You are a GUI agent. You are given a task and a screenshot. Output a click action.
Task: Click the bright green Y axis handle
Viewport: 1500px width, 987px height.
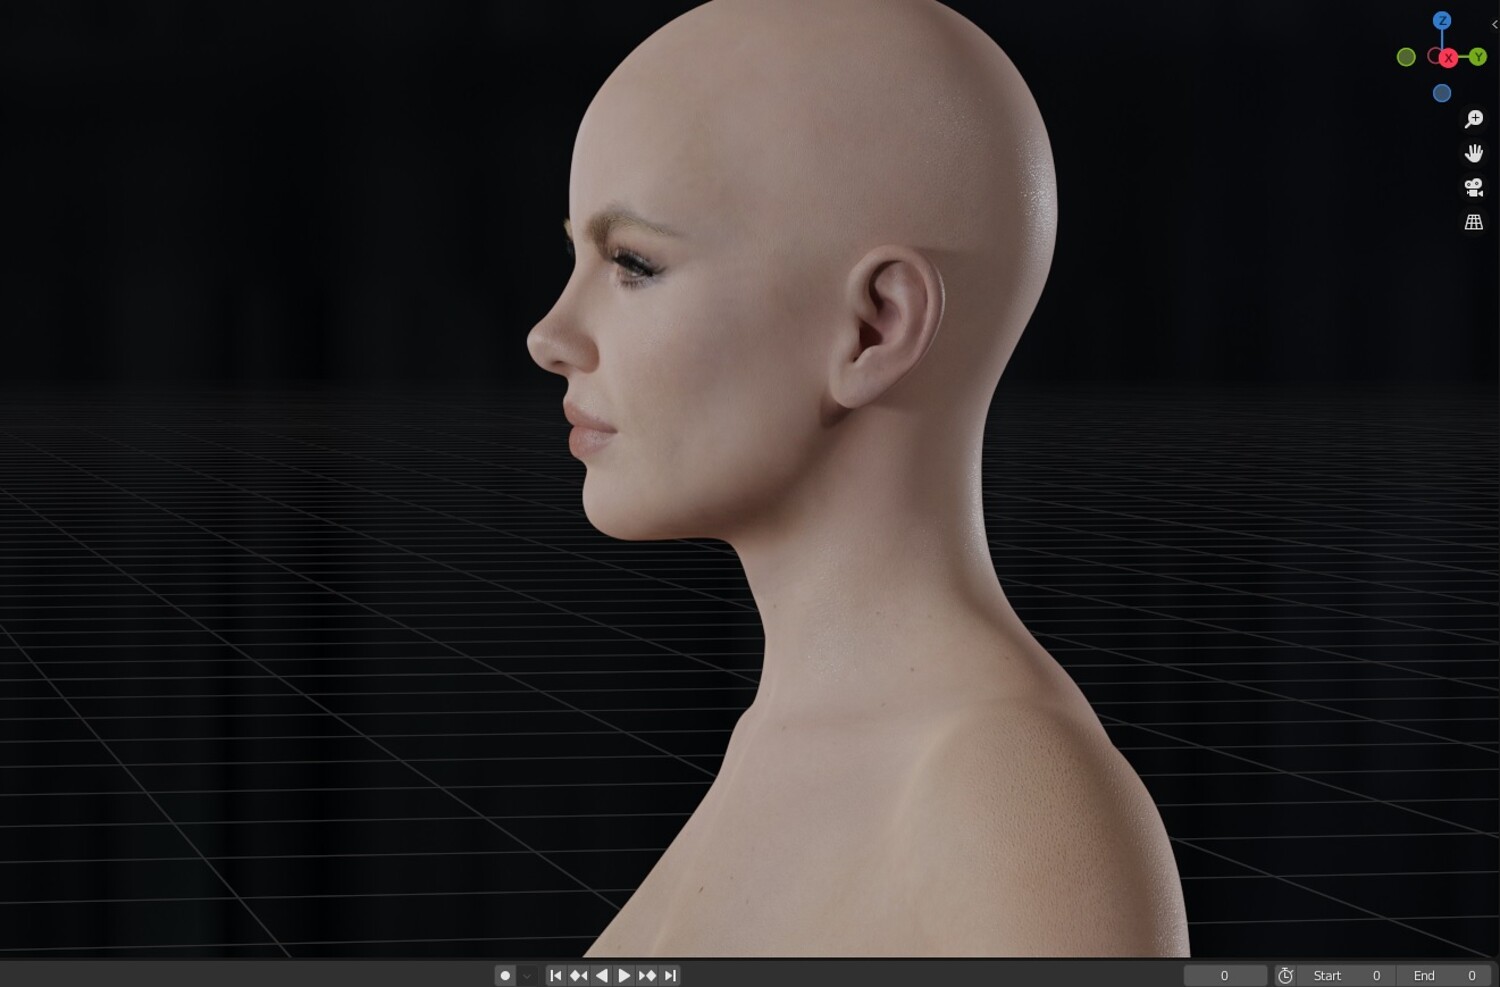[x=1478, y=57]
